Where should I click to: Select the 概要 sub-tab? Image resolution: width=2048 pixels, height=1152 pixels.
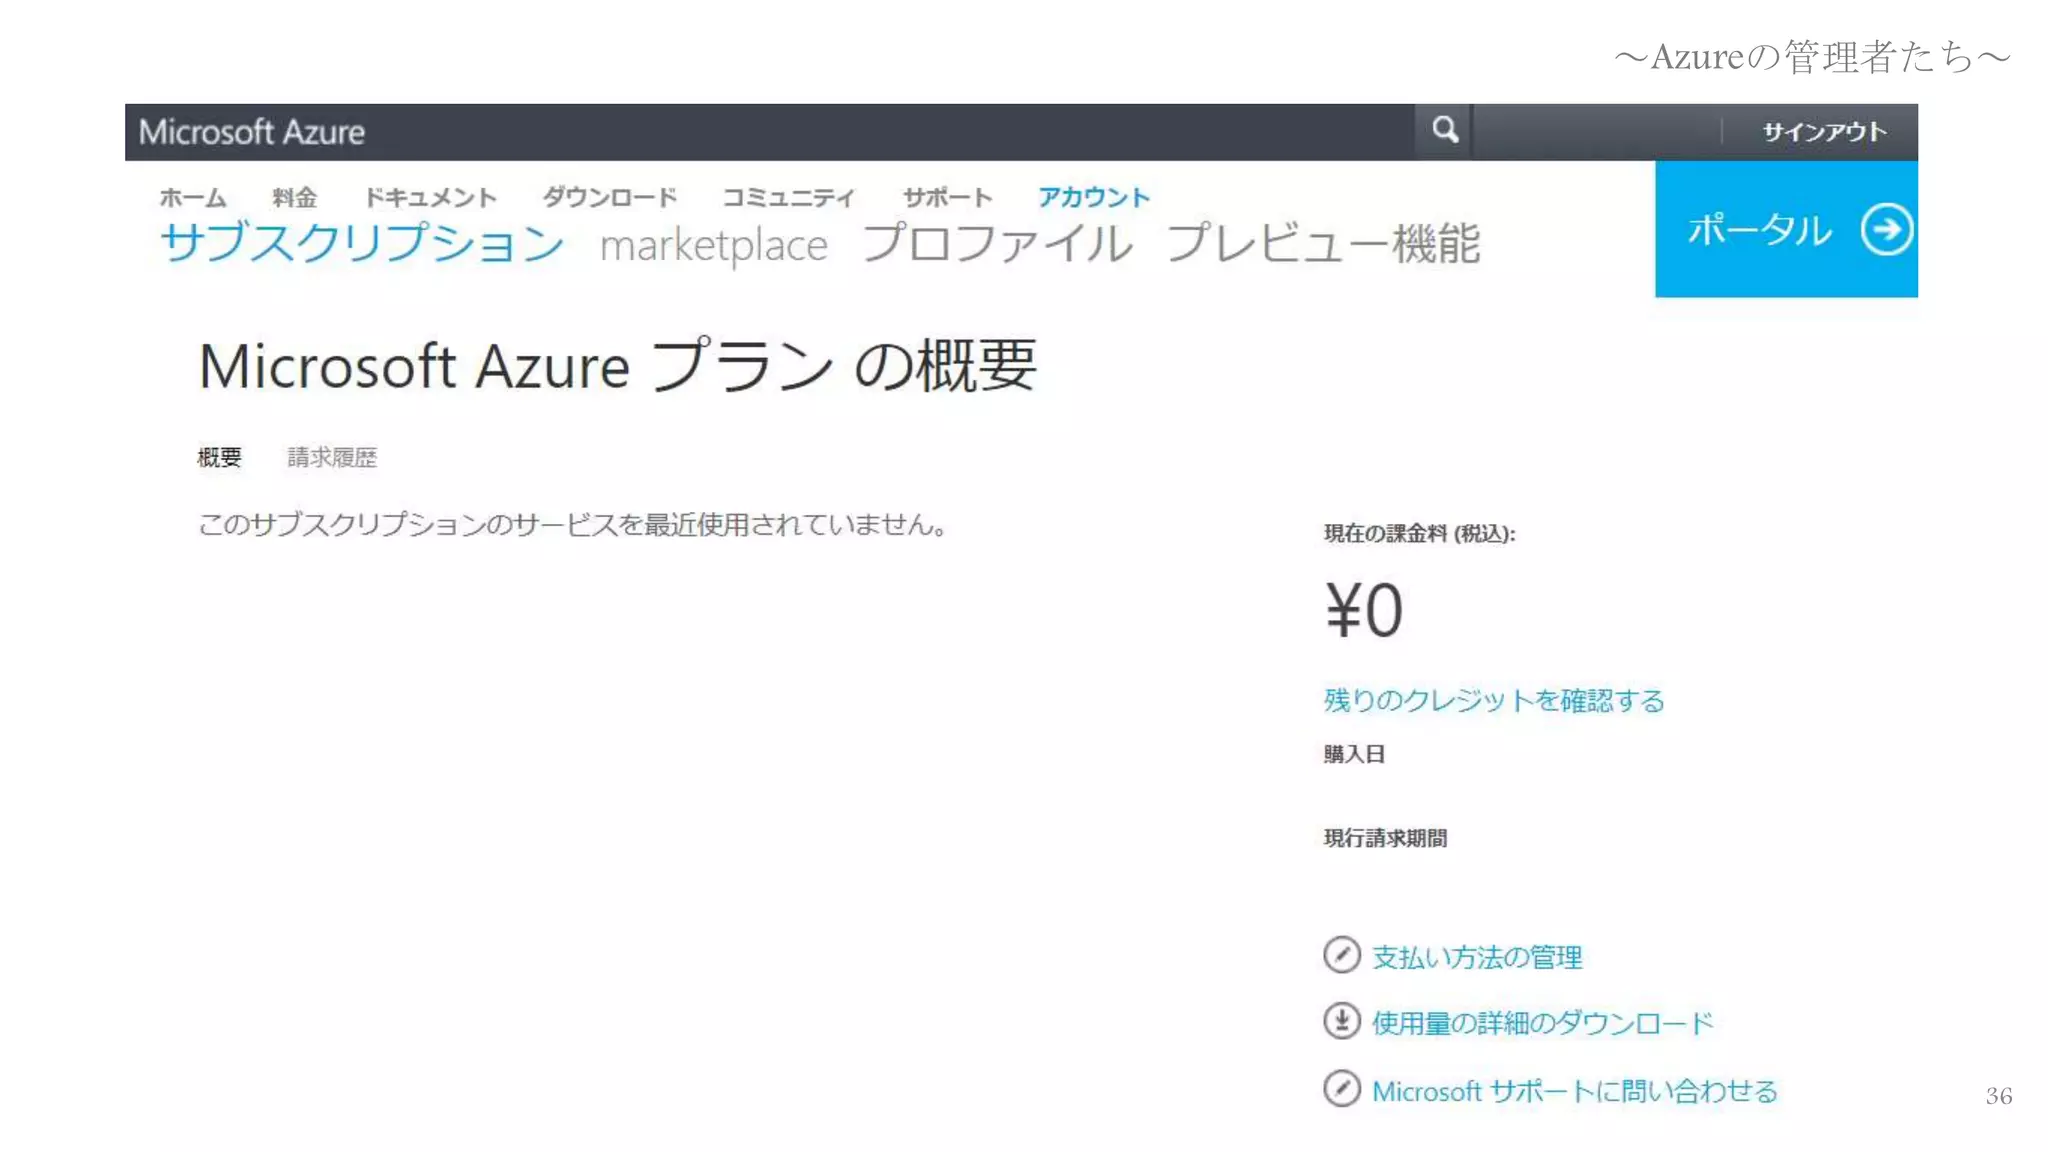[219, 458]
